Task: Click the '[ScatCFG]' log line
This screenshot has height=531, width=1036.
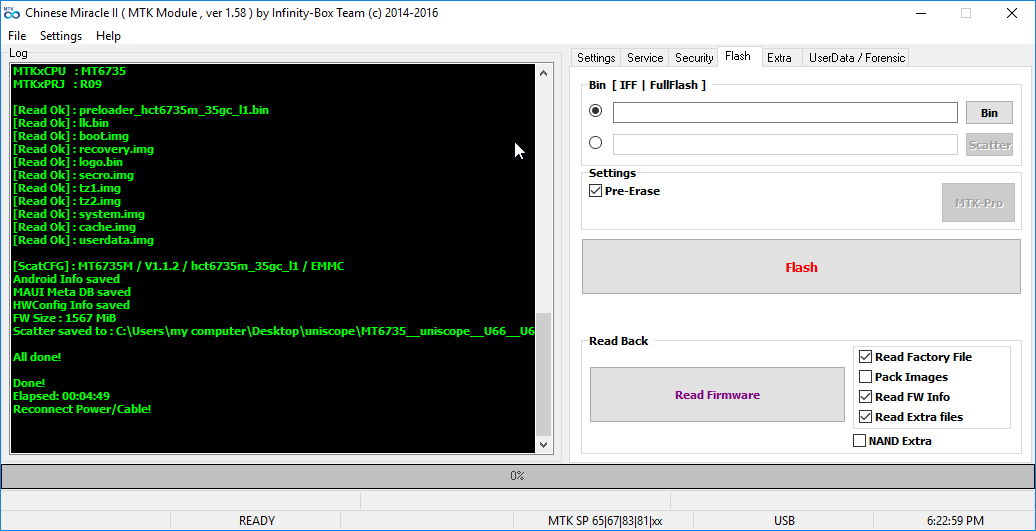Action: (178, 266)
